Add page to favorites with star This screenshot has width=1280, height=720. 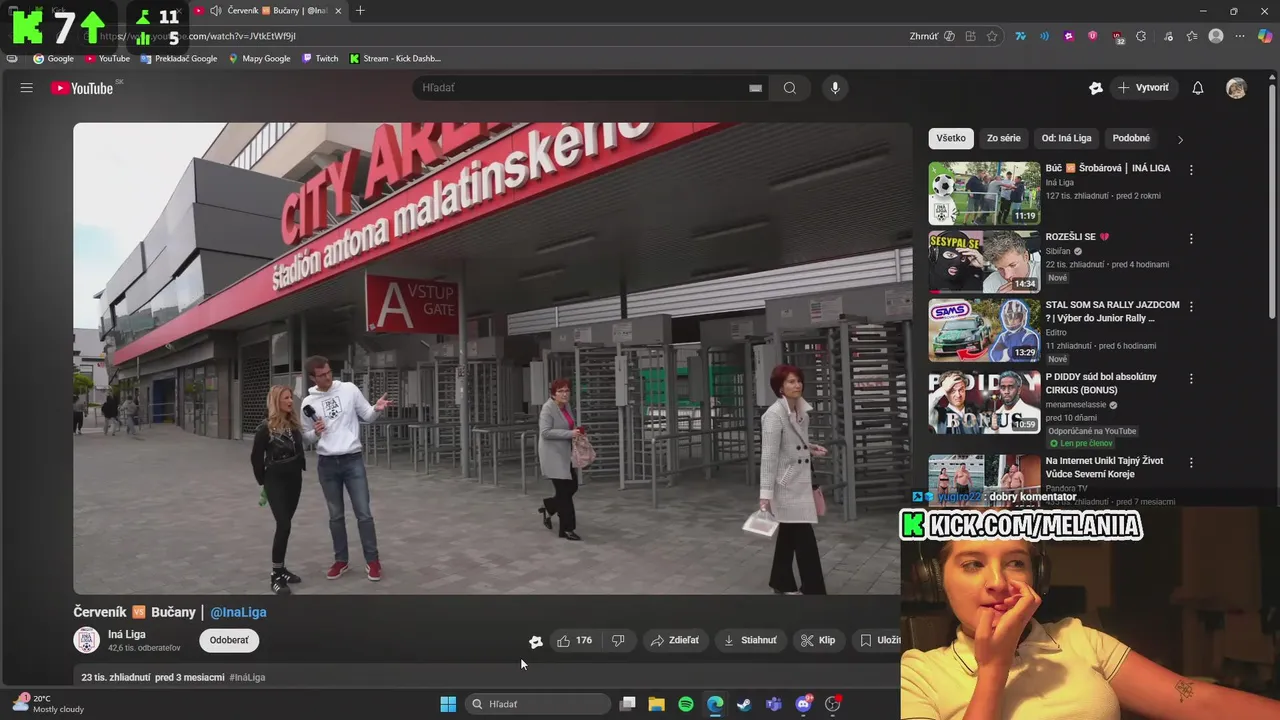click(x=992, y=37)
